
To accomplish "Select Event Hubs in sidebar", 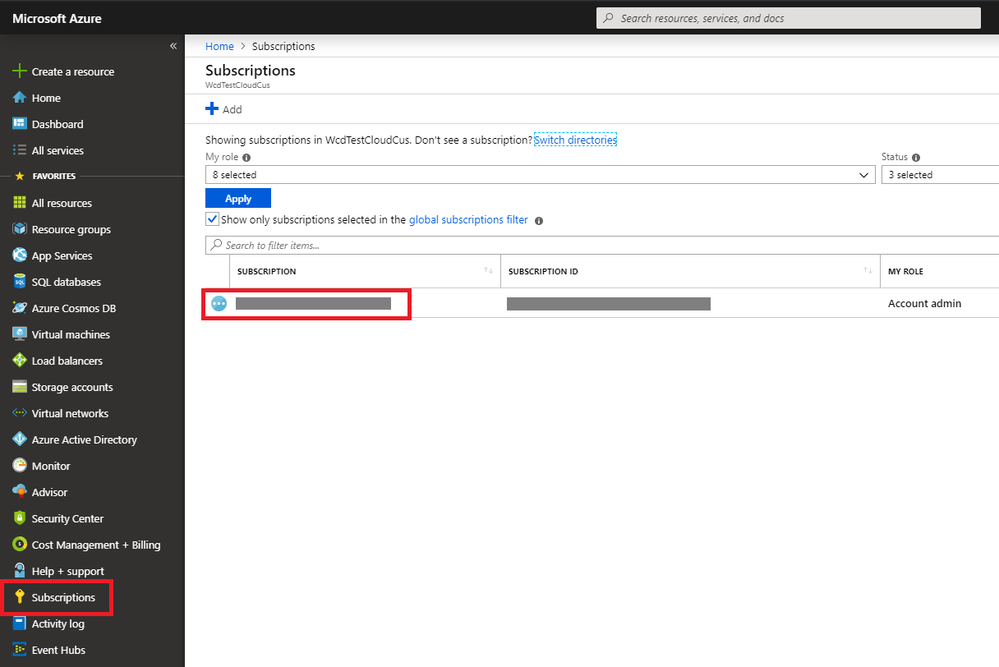I will pos(59,650).
